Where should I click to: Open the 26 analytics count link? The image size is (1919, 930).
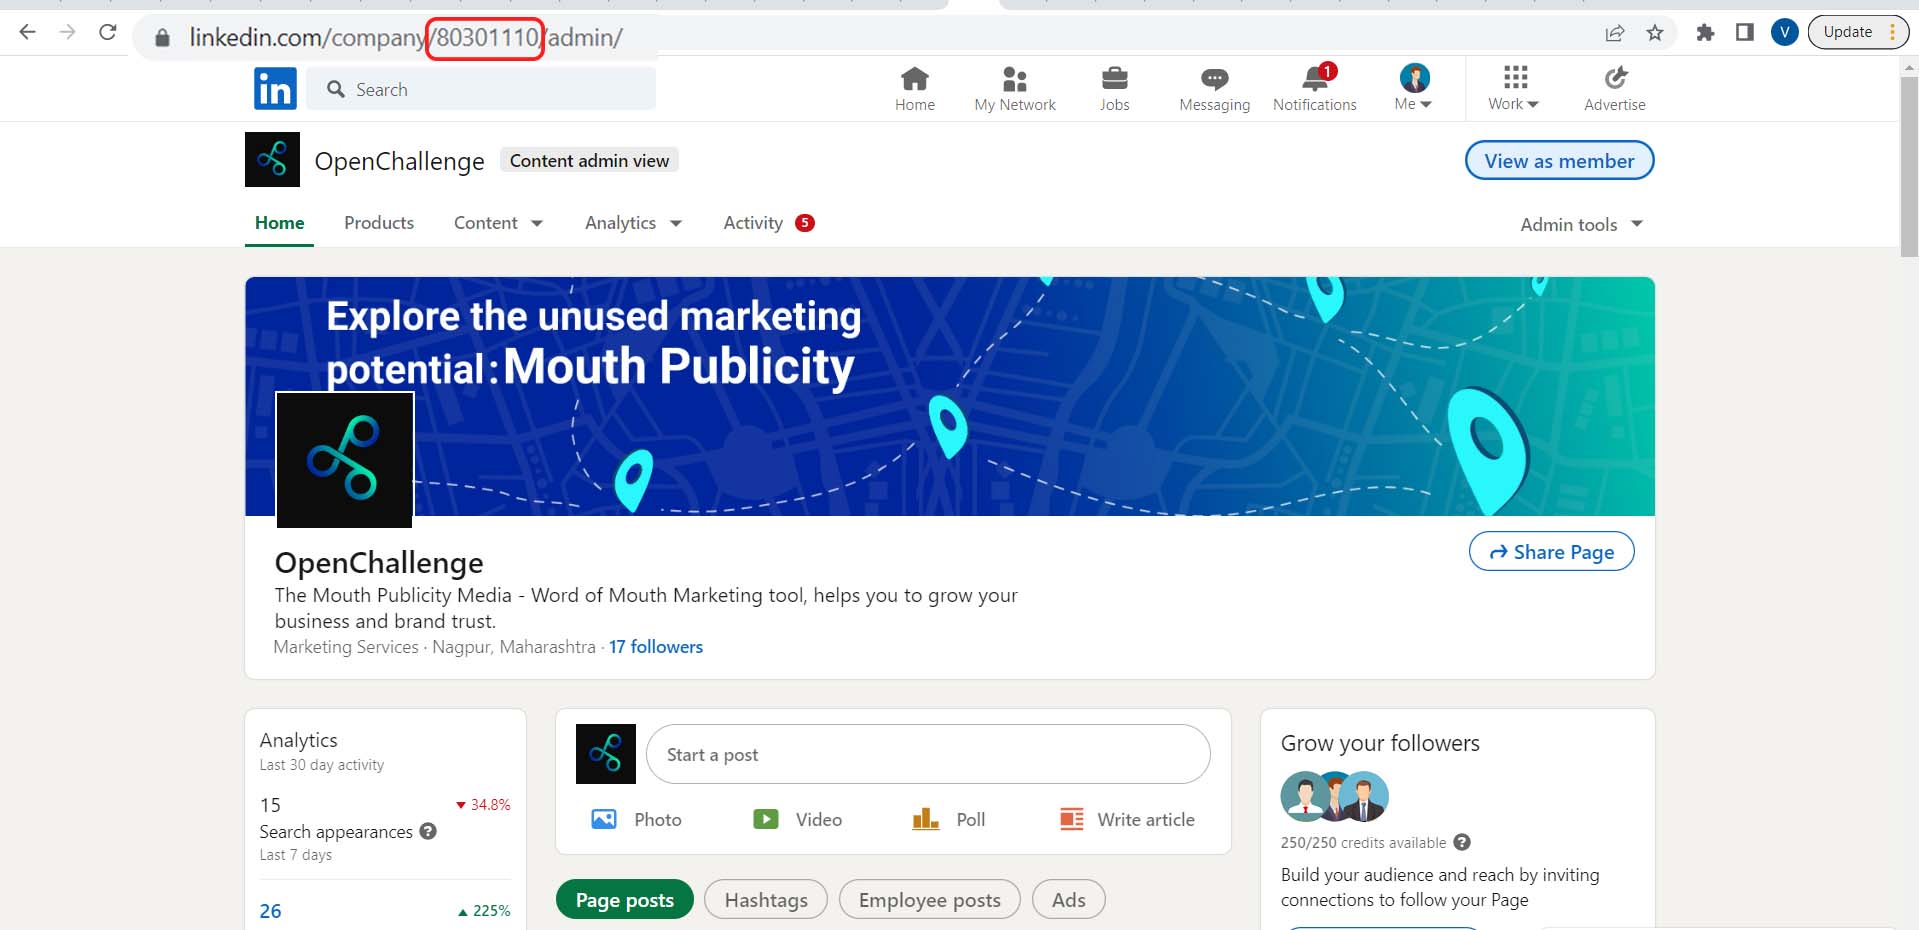point(270,911)
